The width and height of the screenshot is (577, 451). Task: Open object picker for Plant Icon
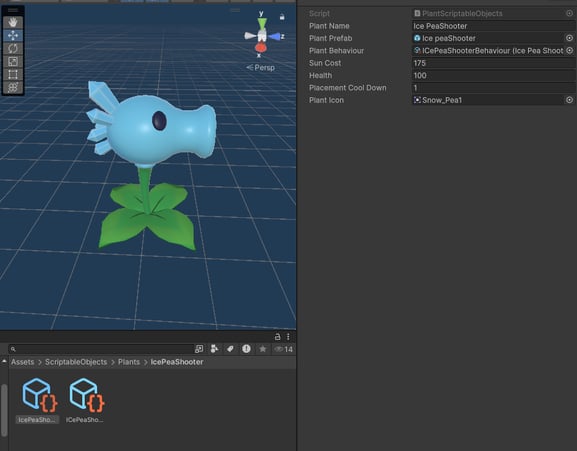(569, 100)
